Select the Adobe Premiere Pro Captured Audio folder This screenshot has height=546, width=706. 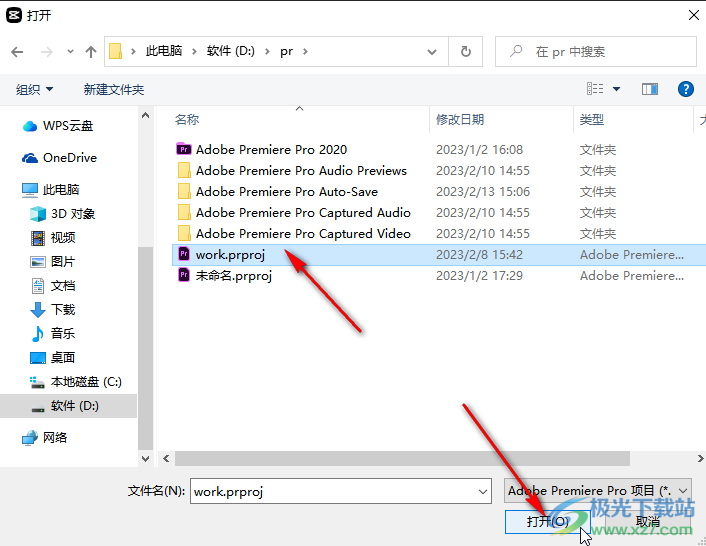pos(303,212)
